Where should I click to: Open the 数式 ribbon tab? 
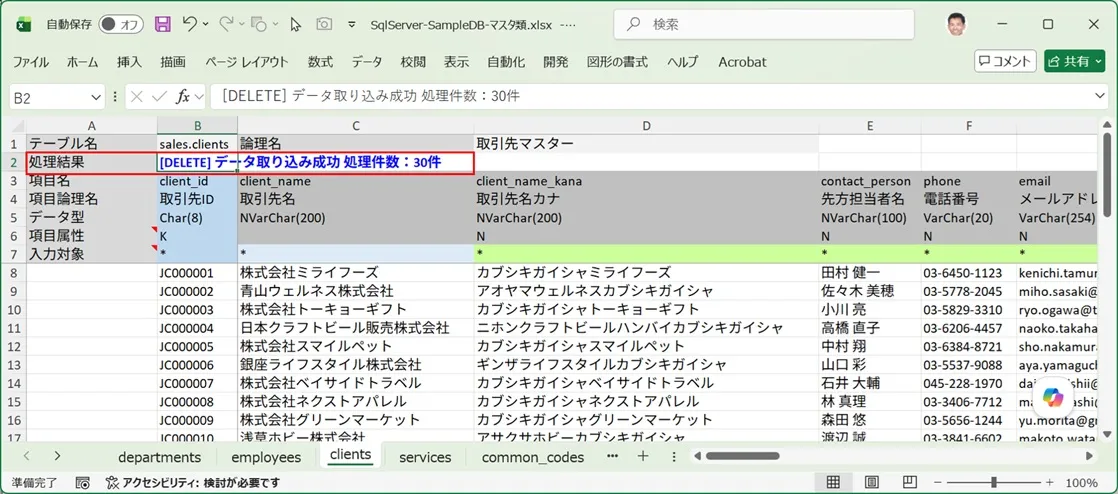click(x=320, y=62)
